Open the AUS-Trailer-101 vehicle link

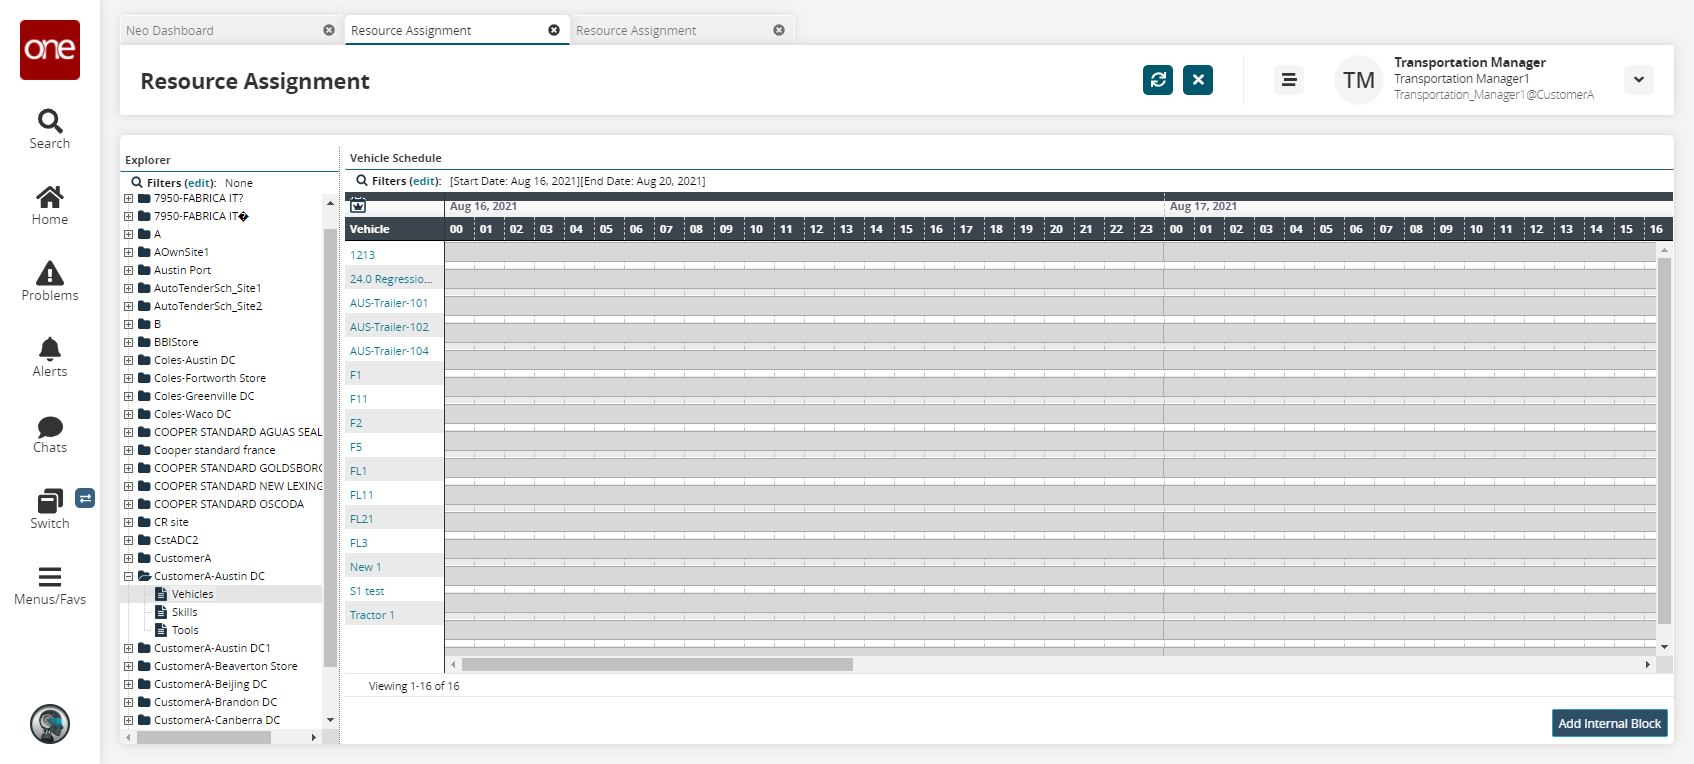tap(389, 303)
